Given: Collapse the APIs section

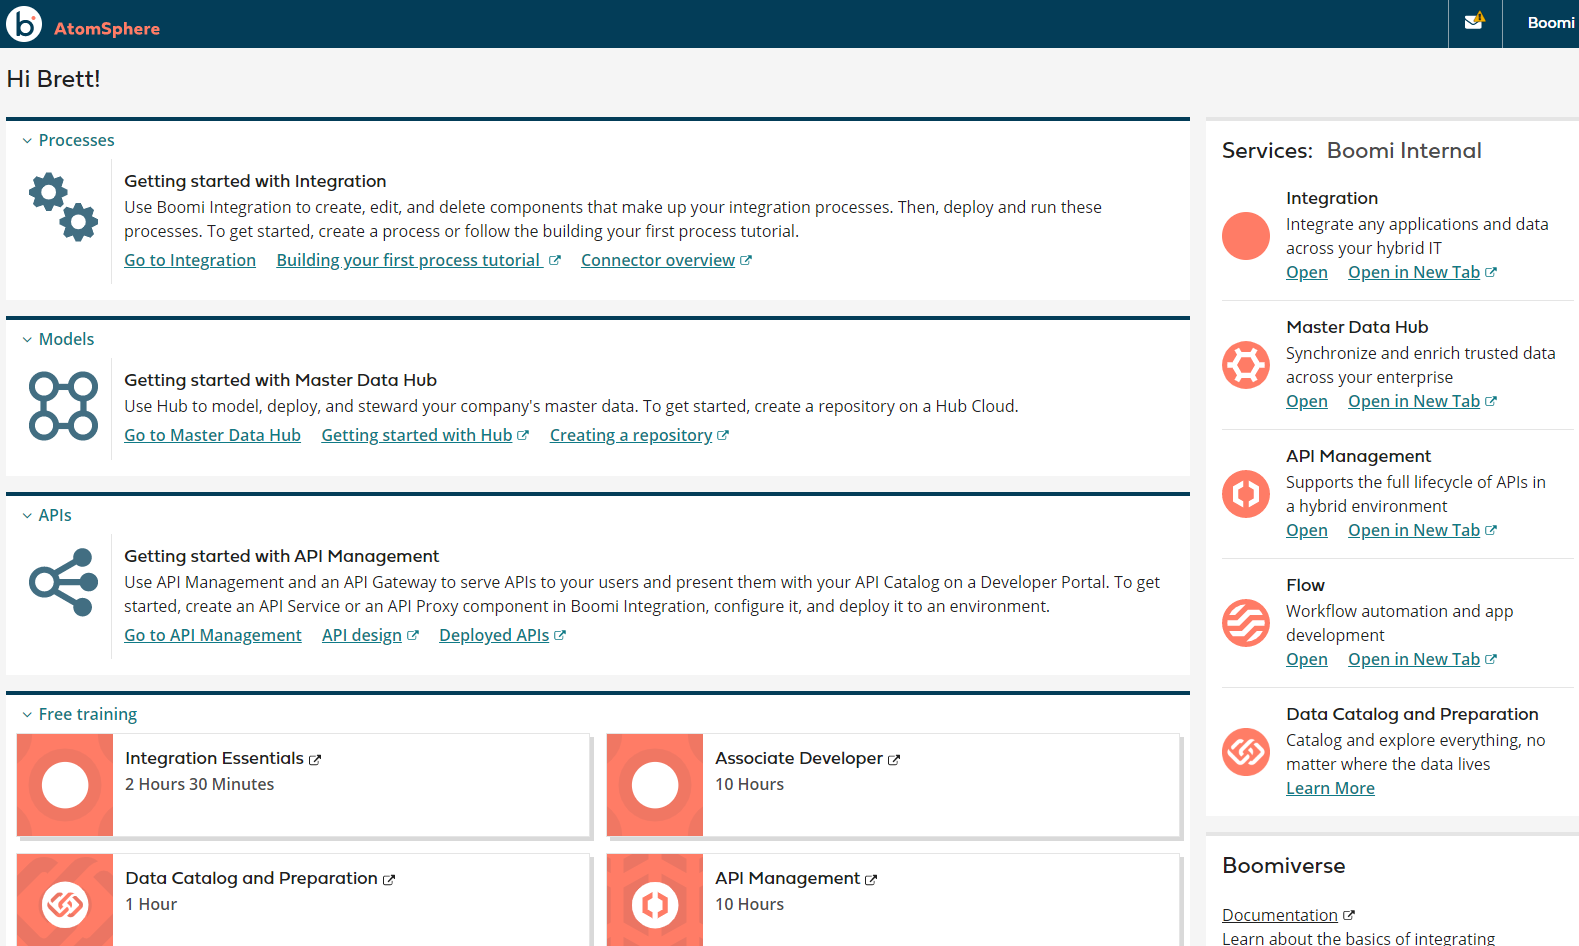Looking at the screenshot, I should (x=27, y=516).
